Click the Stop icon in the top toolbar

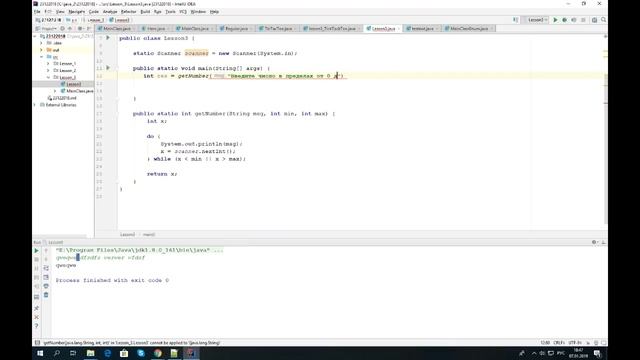[583, 20]
